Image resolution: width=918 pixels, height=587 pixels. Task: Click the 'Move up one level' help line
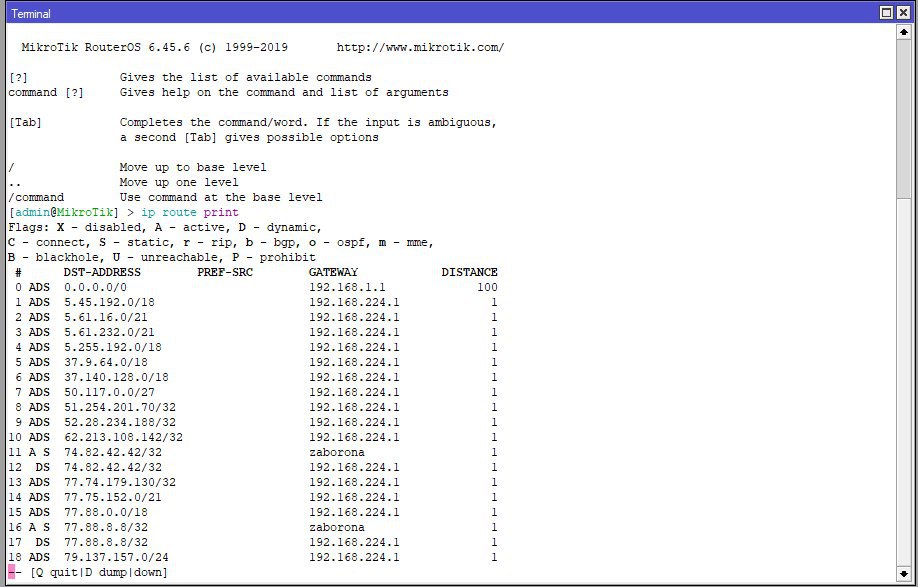pyautogui.click(x=179, y=182)
